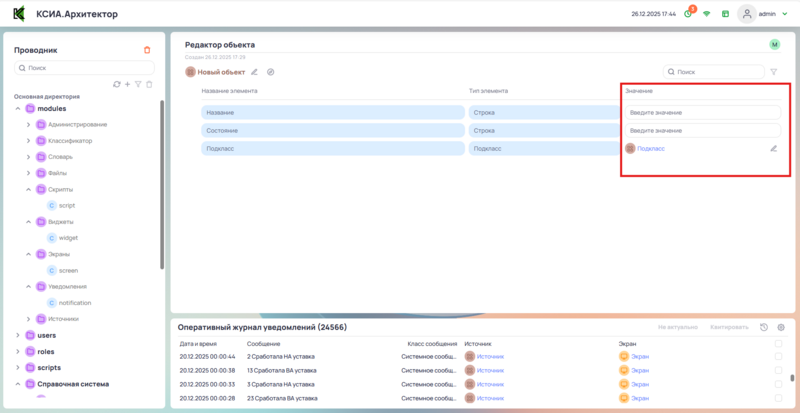The image size is (800, 413).
Task: Click the pencil icon next to Новый объект
Action: click(x=254, y=72)
